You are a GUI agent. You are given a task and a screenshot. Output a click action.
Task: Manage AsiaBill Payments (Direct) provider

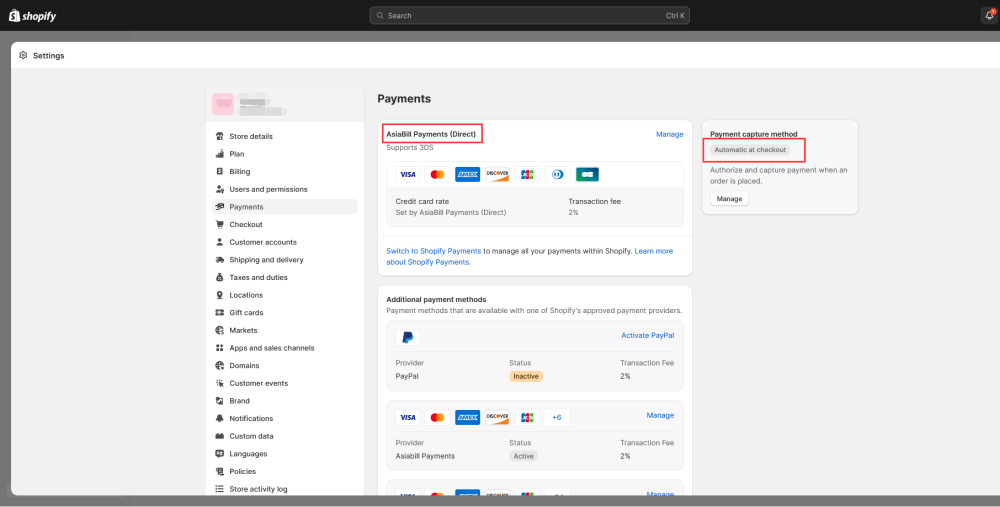[670, 135]
